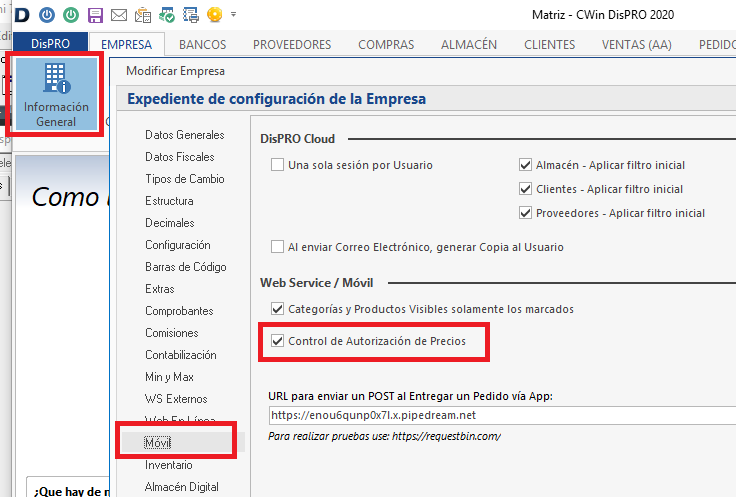The height and width of the screenshot is (497, 736).
Task: Select Barras de Código section
Action: 186,268
